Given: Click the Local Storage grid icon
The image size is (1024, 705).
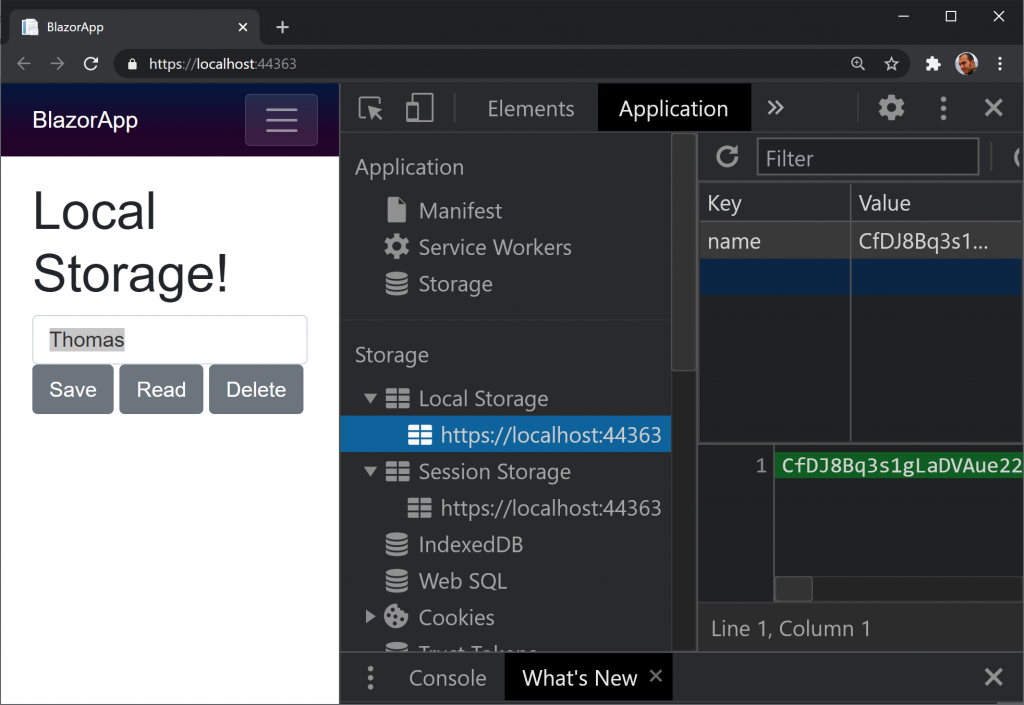Looking at the screenshot, I should pos(397,398).
